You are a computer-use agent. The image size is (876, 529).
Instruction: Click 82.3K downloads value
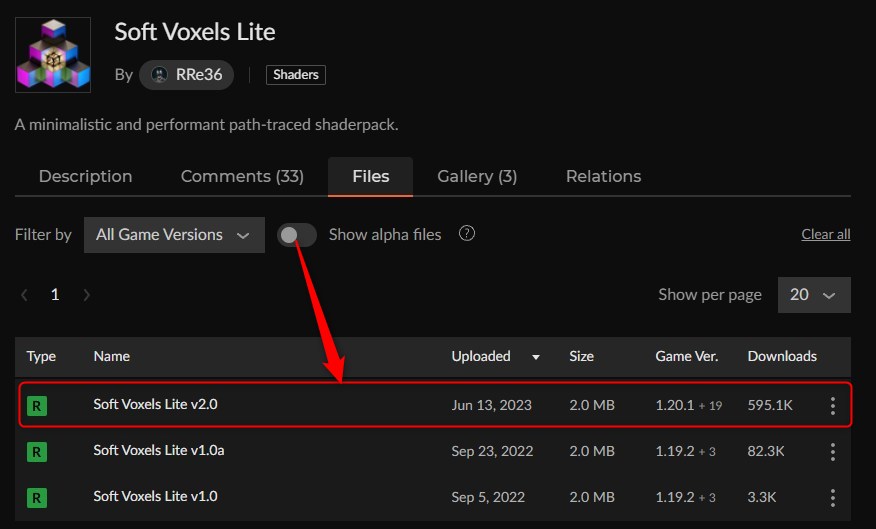(x=766, y=451)
